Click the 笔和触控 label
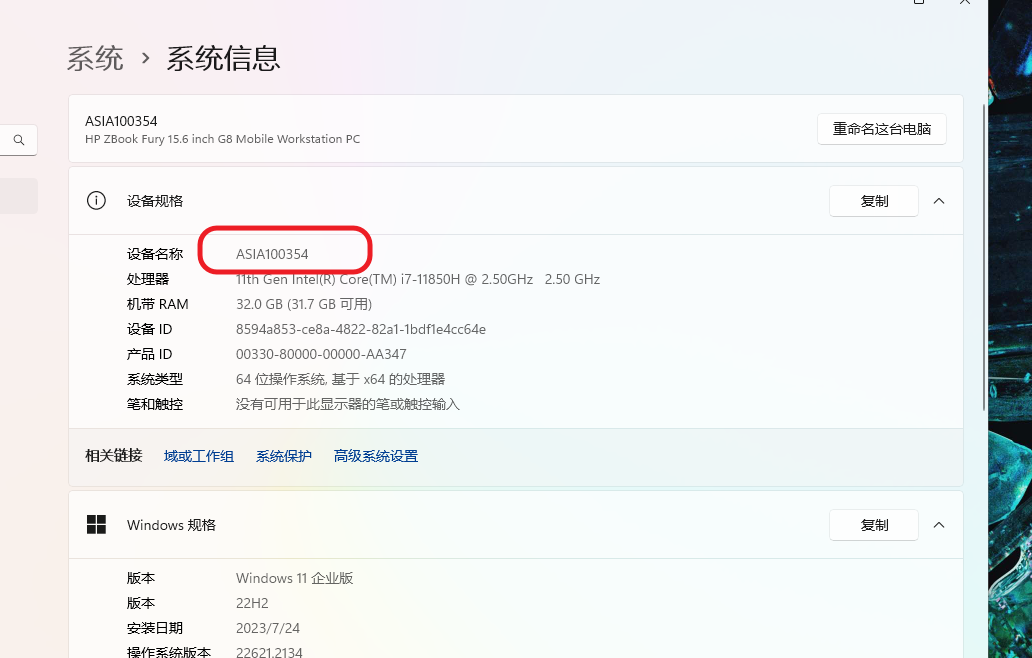 [155, 404]
